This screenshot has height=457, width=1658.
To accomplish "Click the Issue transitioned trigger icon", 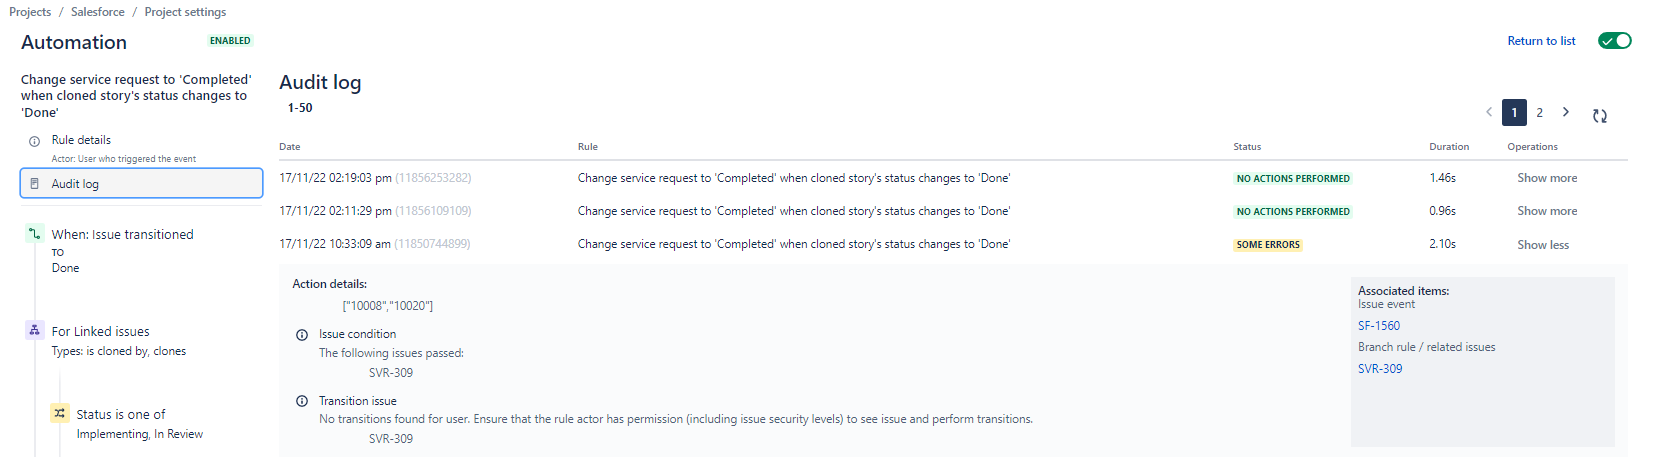I will coord(35,234).
